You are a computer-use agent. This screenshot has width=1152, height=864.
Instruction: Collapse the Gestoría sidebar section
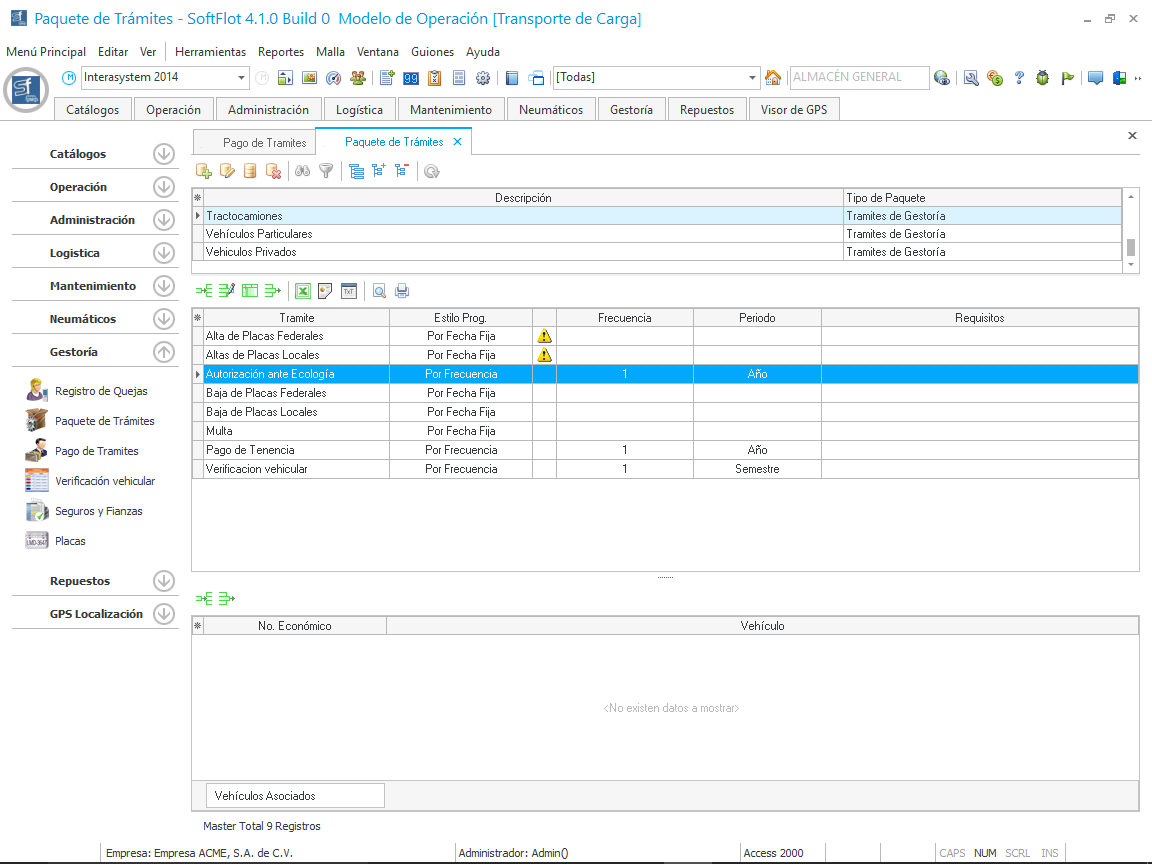tap(164, 352)
